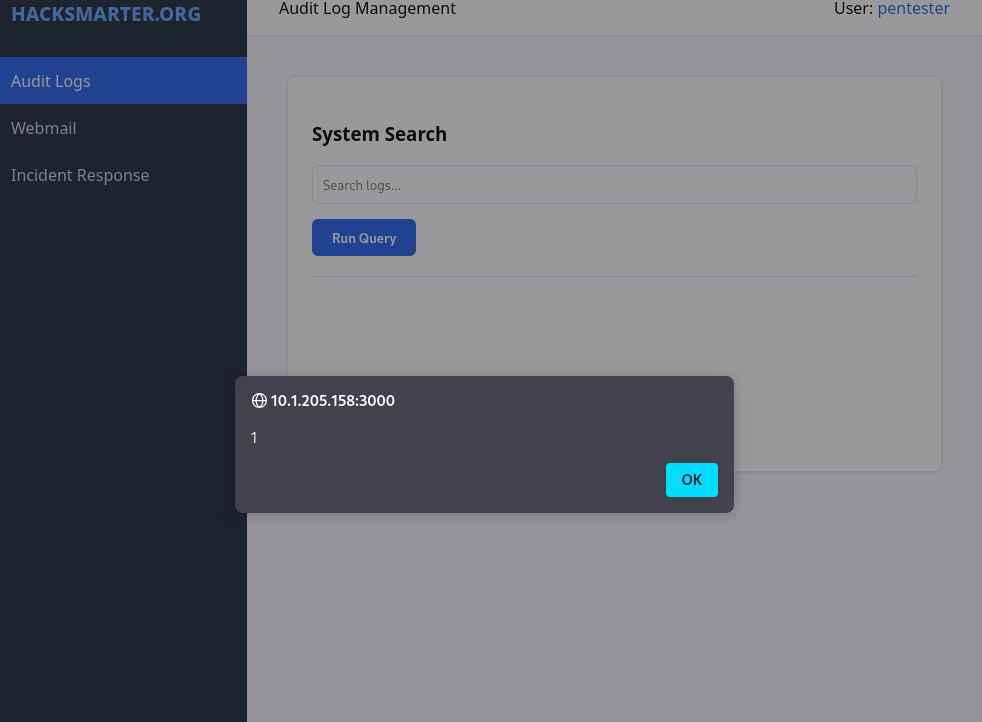Open Webmail from the sidebar
Viewport: 982px width, 722px height.
(44, 128)
